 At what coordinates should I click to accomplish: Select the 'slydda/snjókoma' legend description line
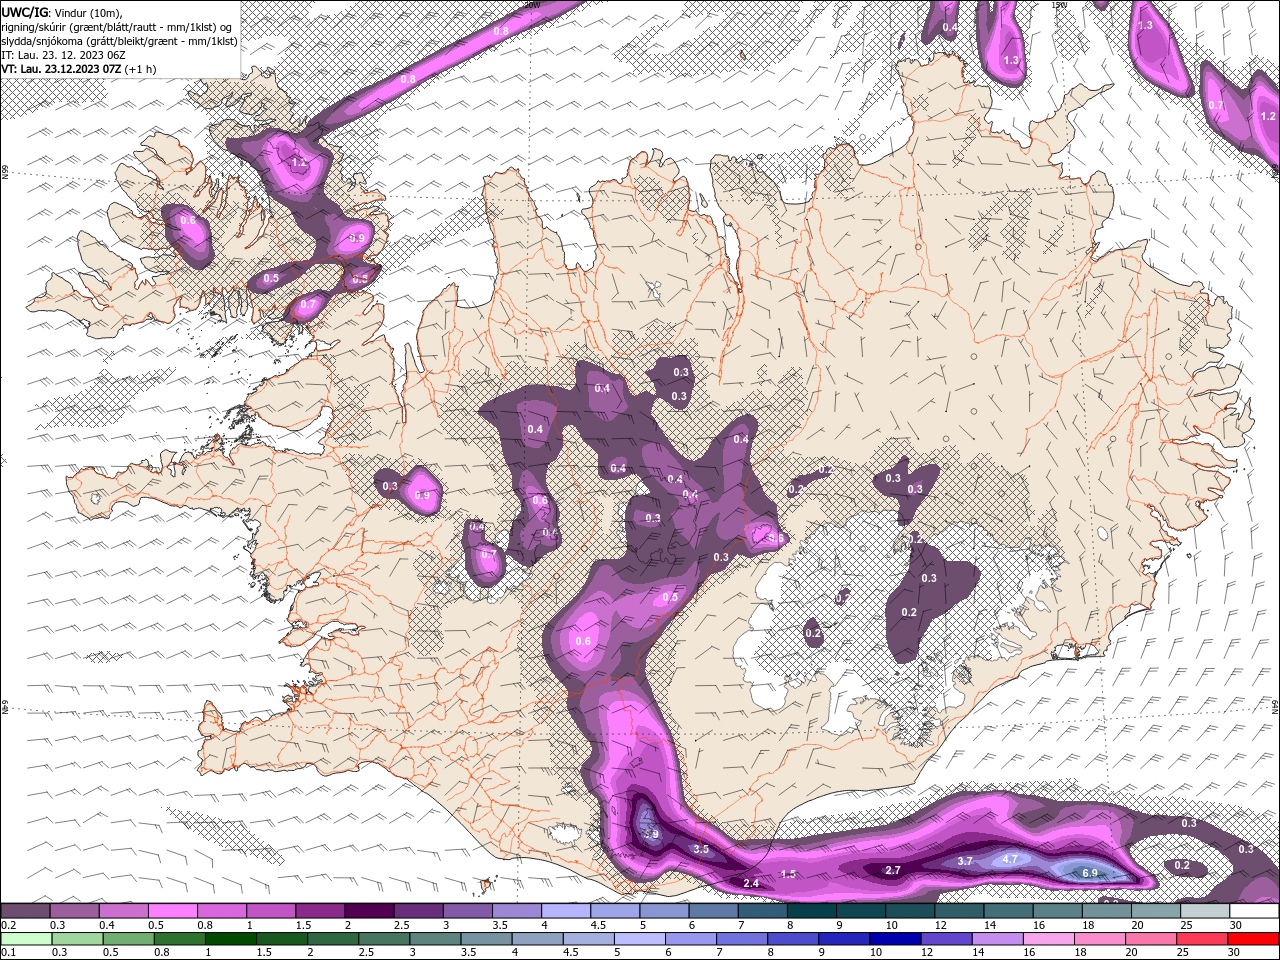point(119,41)
